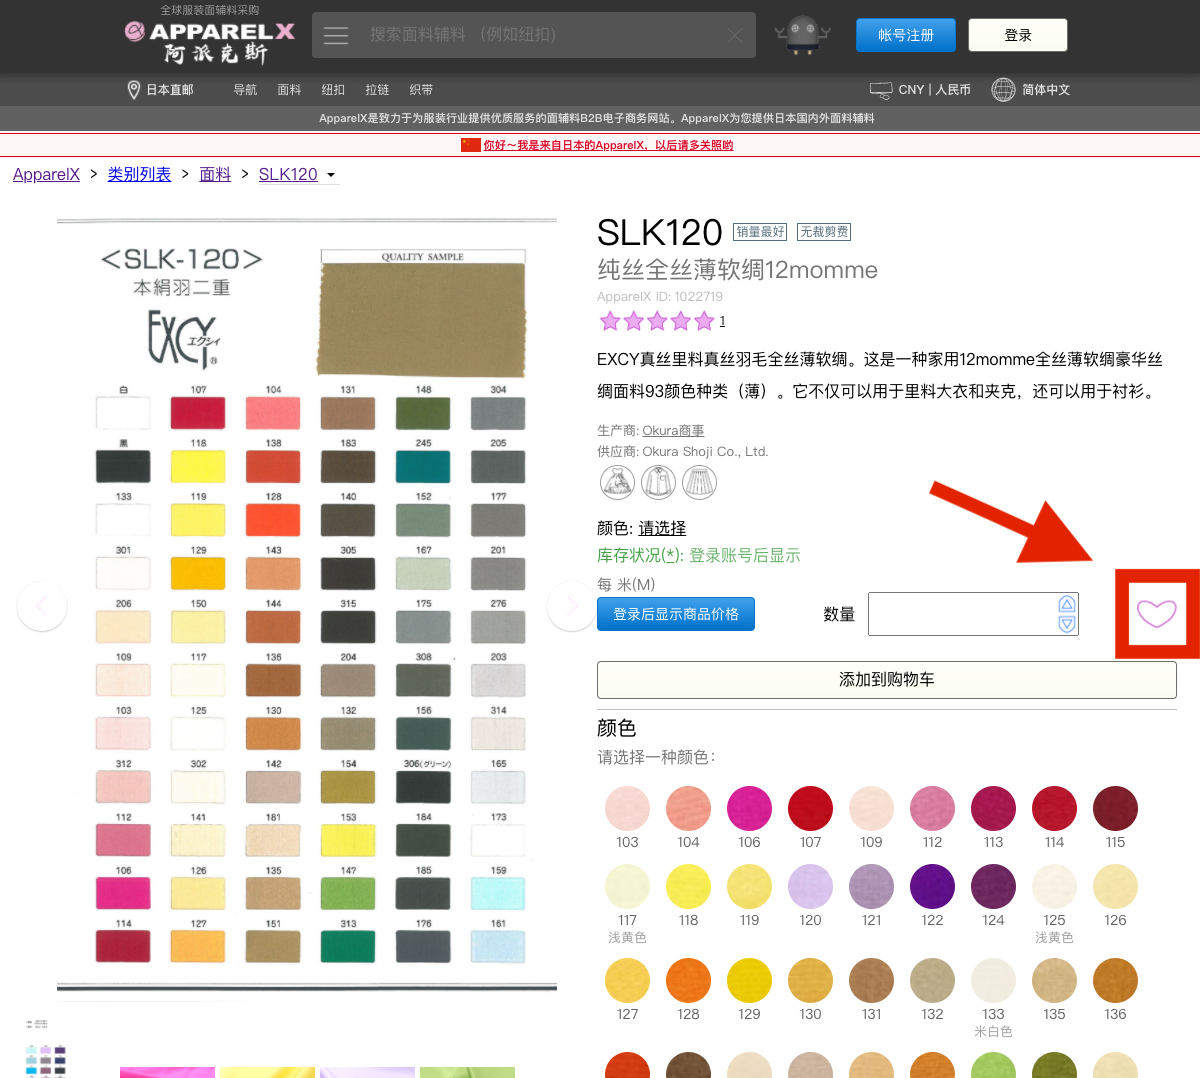The height and width of the screenshot is (1078, 1200).
Task: Open the 纽扣 menu
Action: [333, 90]
